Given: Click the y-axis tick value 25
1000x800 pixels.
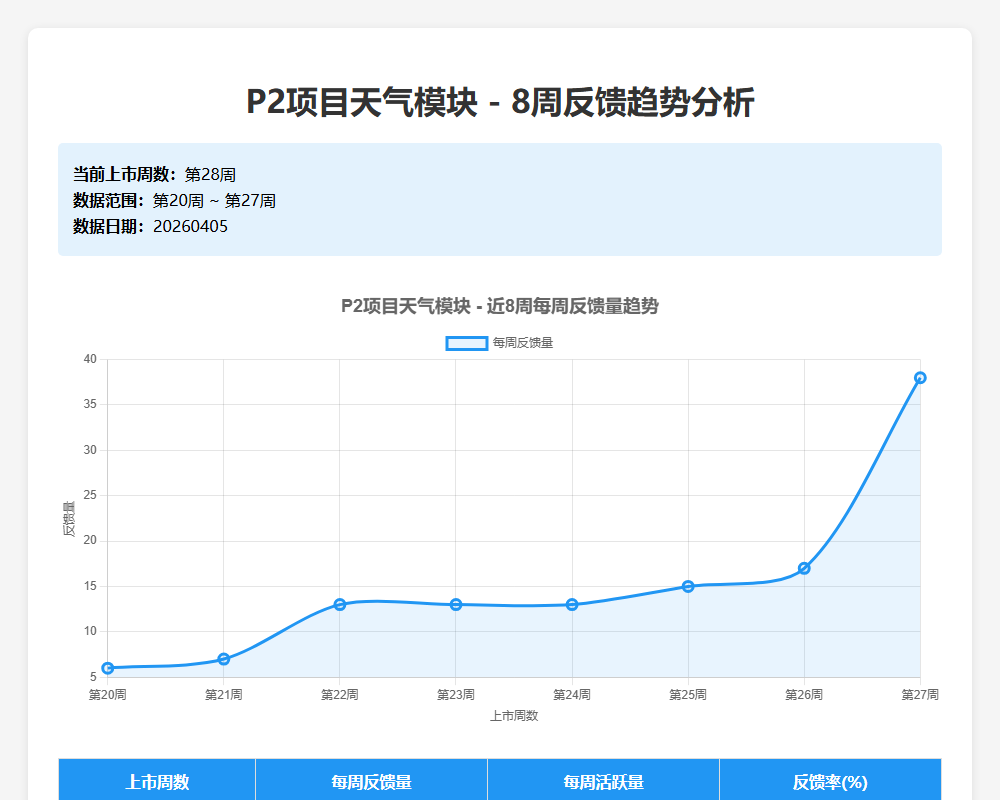Looking at the screenshot, I should click(90, 495).
